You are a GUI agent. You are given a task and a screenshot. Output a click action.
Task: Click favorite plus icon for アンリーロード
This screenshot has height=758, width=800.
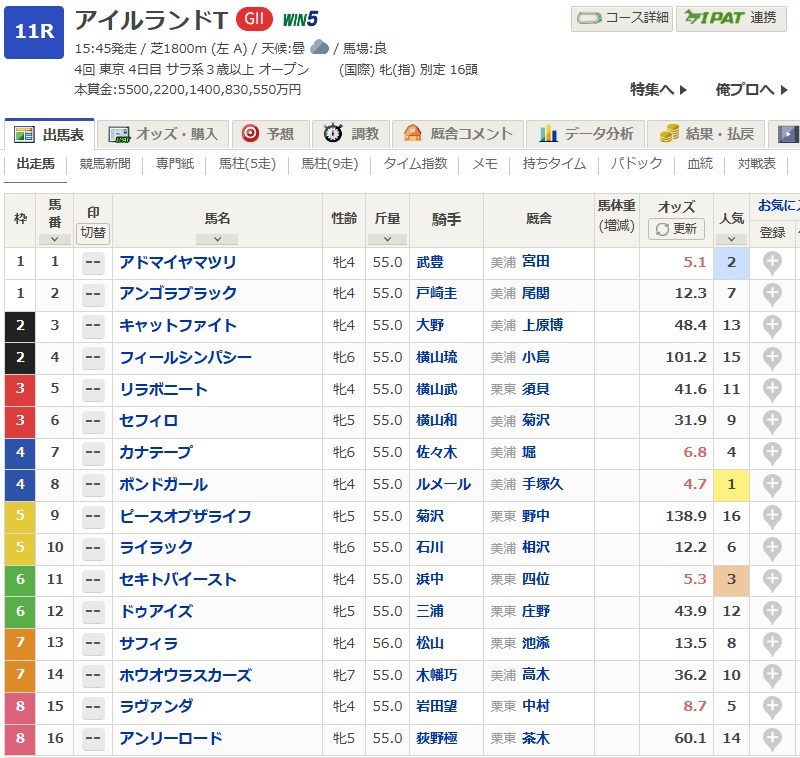772,739
